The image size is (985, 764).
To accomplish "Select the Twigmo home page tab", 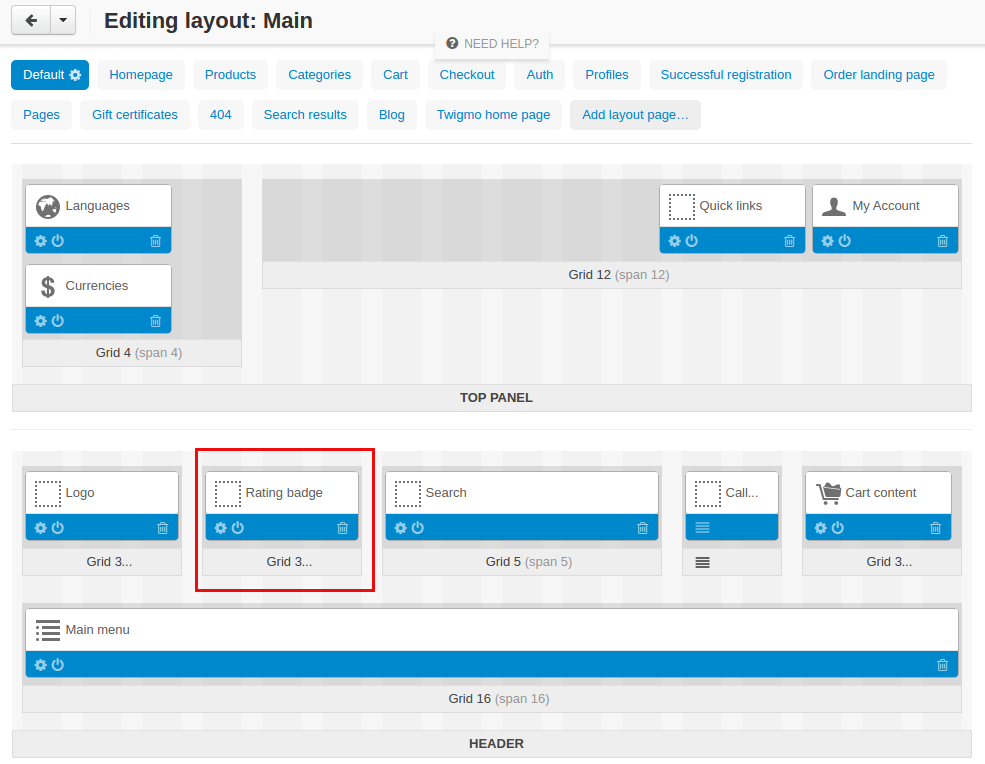I will (x=493, y=115).
